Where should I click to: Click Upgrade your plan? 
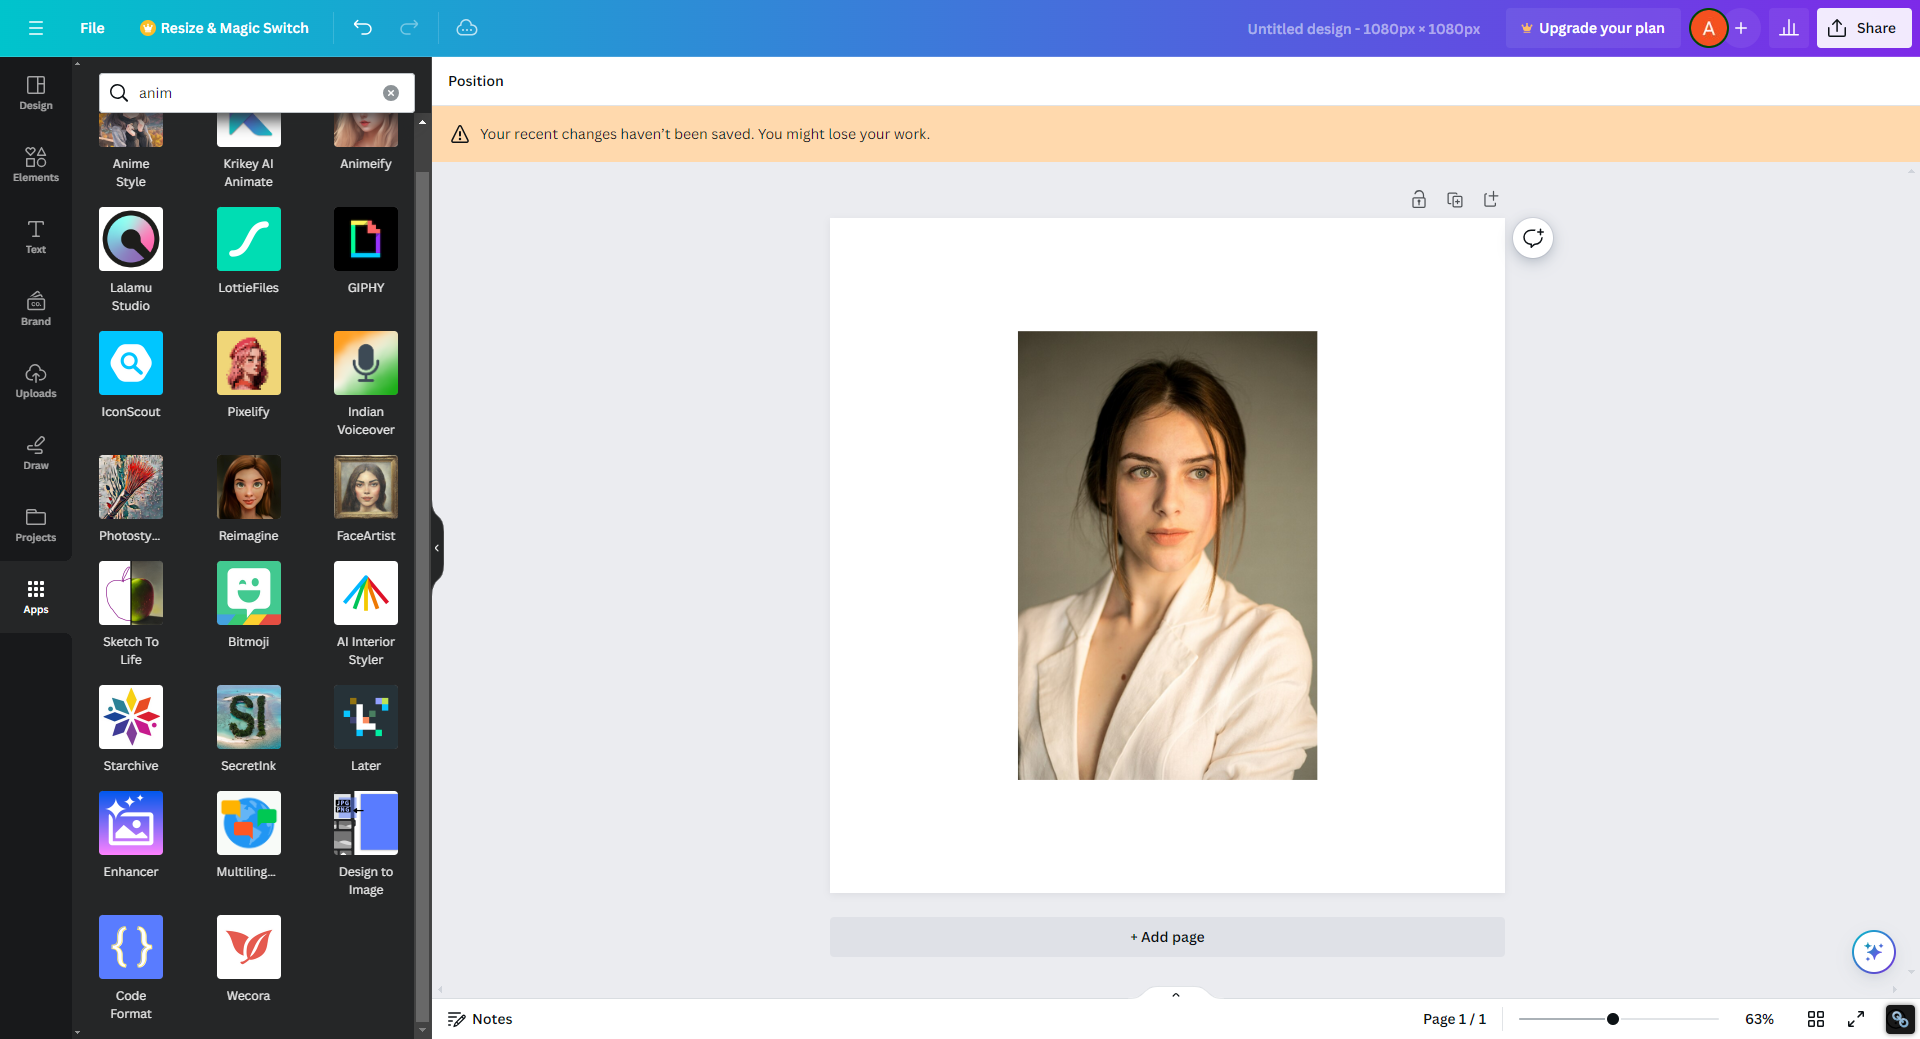[1592, 28]
